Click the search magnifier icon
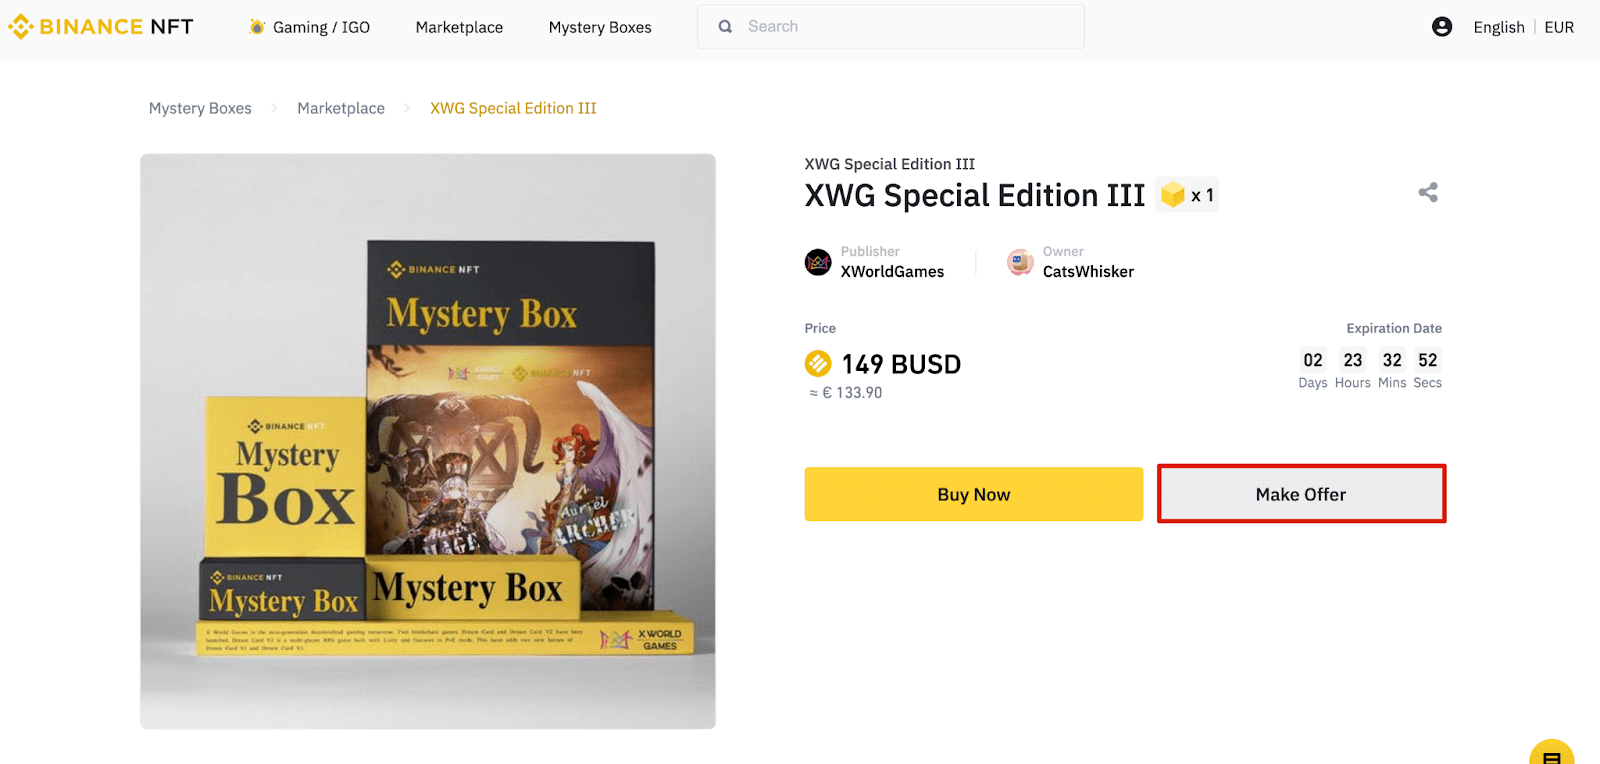 click(725, 27)
